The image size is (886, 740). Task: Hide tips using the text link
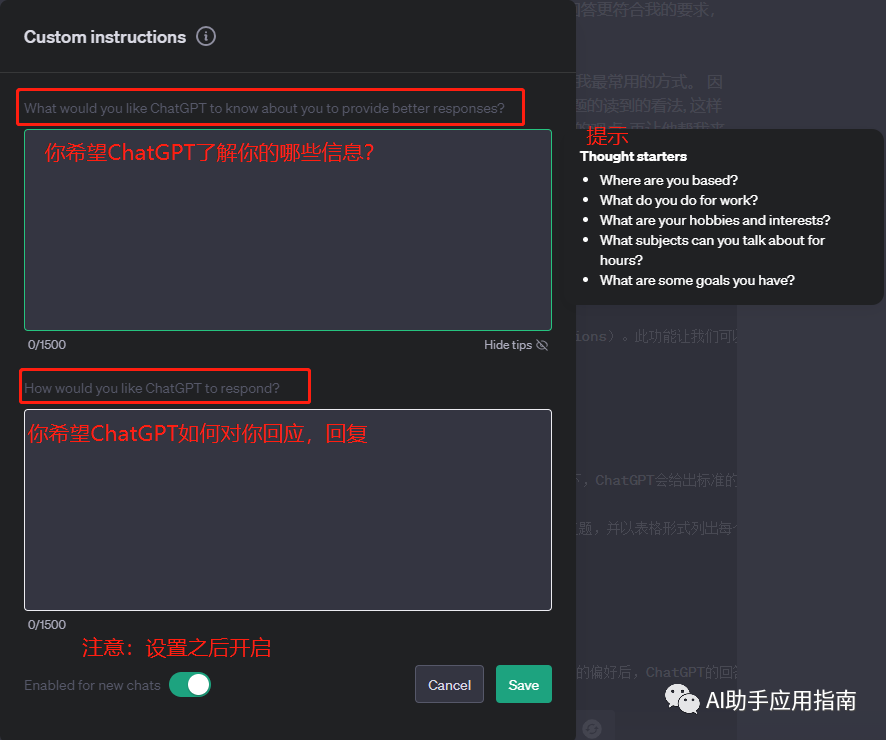pos(507,345)
